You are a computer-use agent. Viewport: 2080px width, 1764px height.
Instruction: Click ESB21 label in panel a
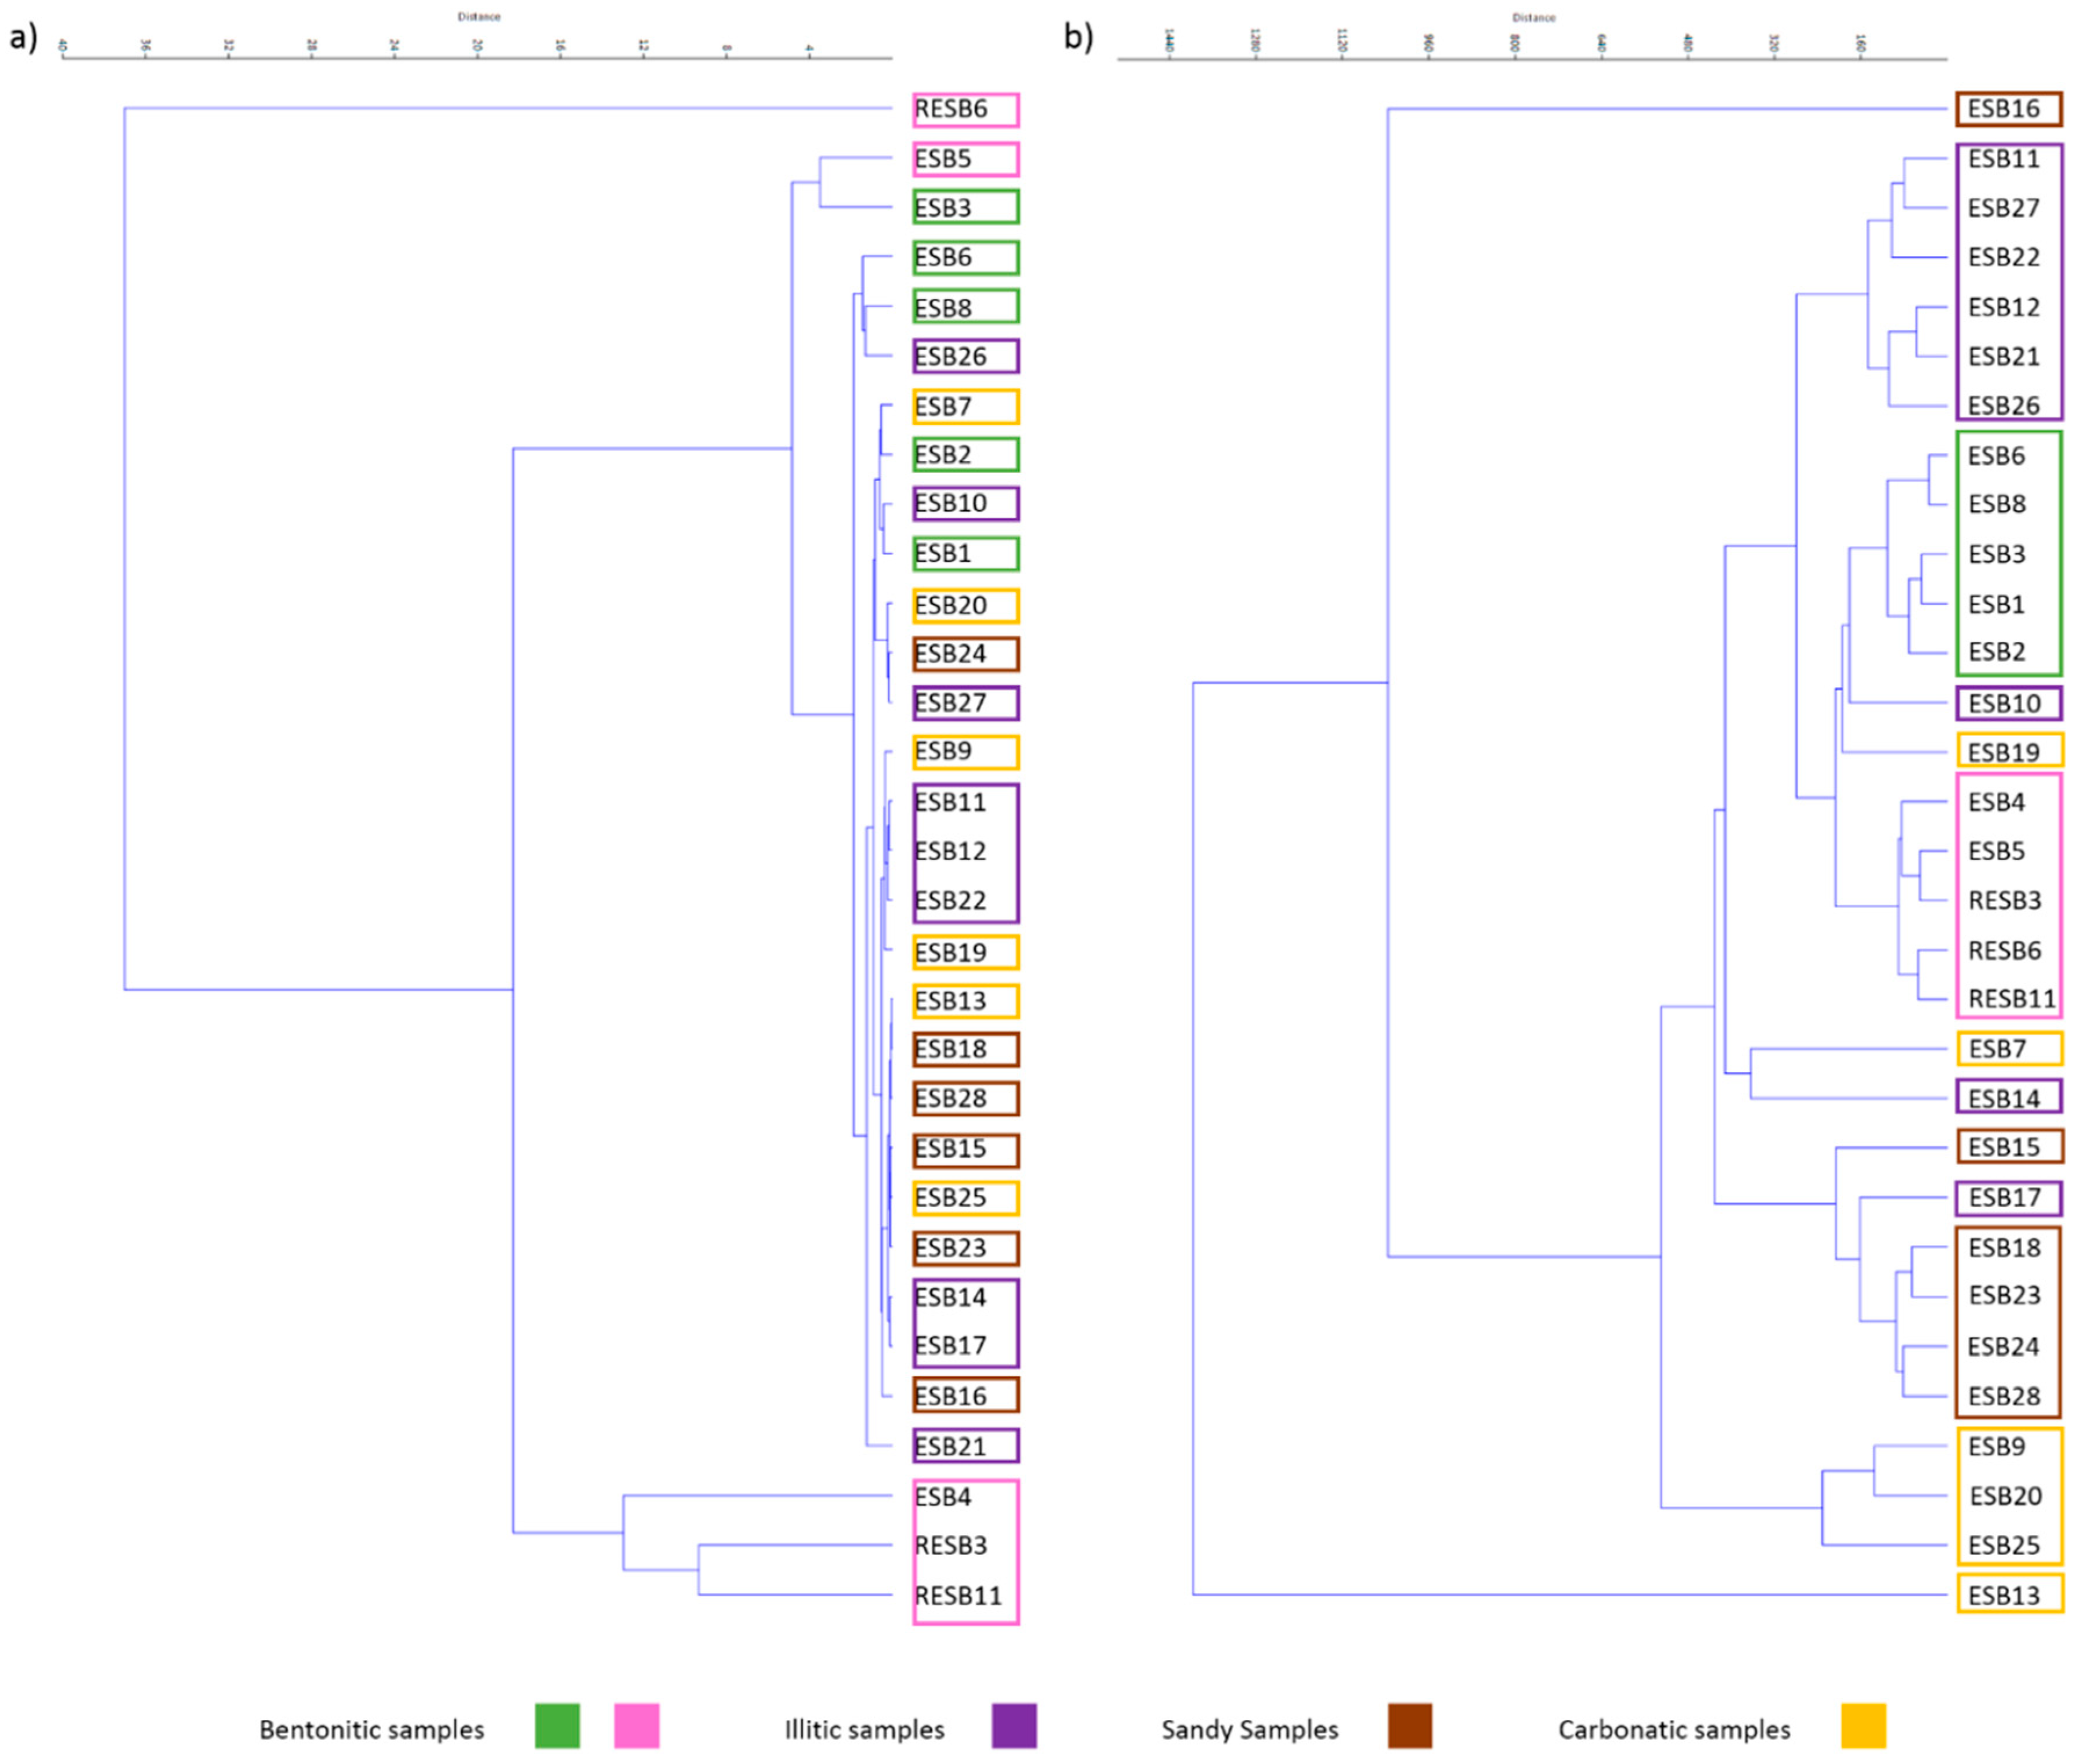pyautogui.click(x=950, y=1446)
